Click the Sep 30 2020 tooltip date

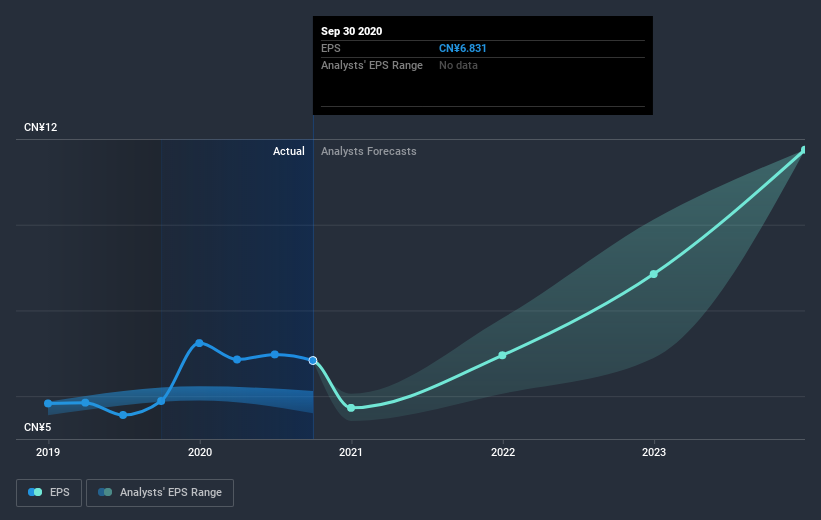click(351, 31)
